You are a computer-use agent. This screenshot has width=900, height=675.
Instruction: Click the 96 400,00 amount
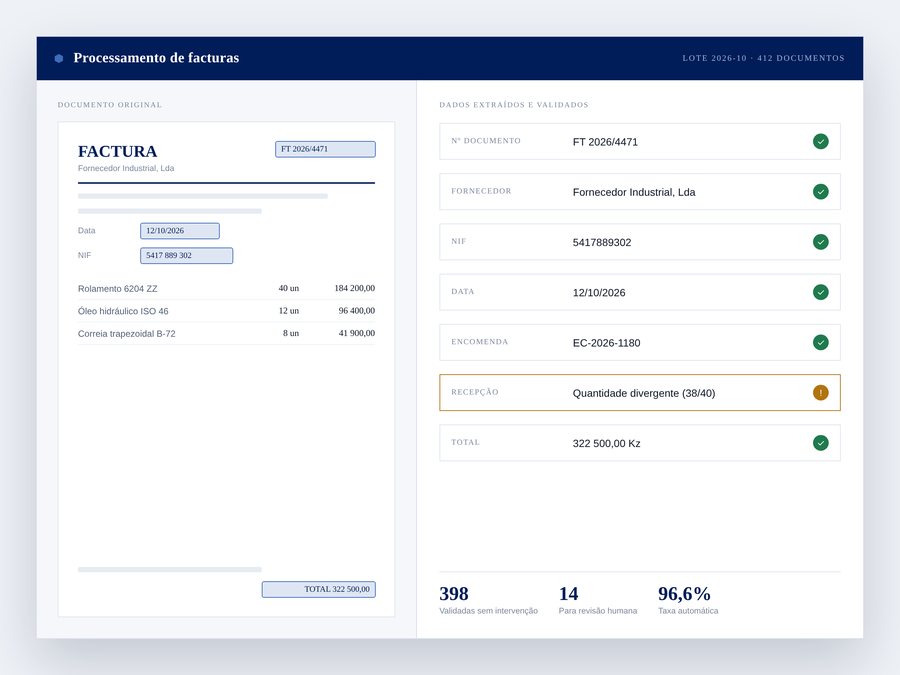356,311
